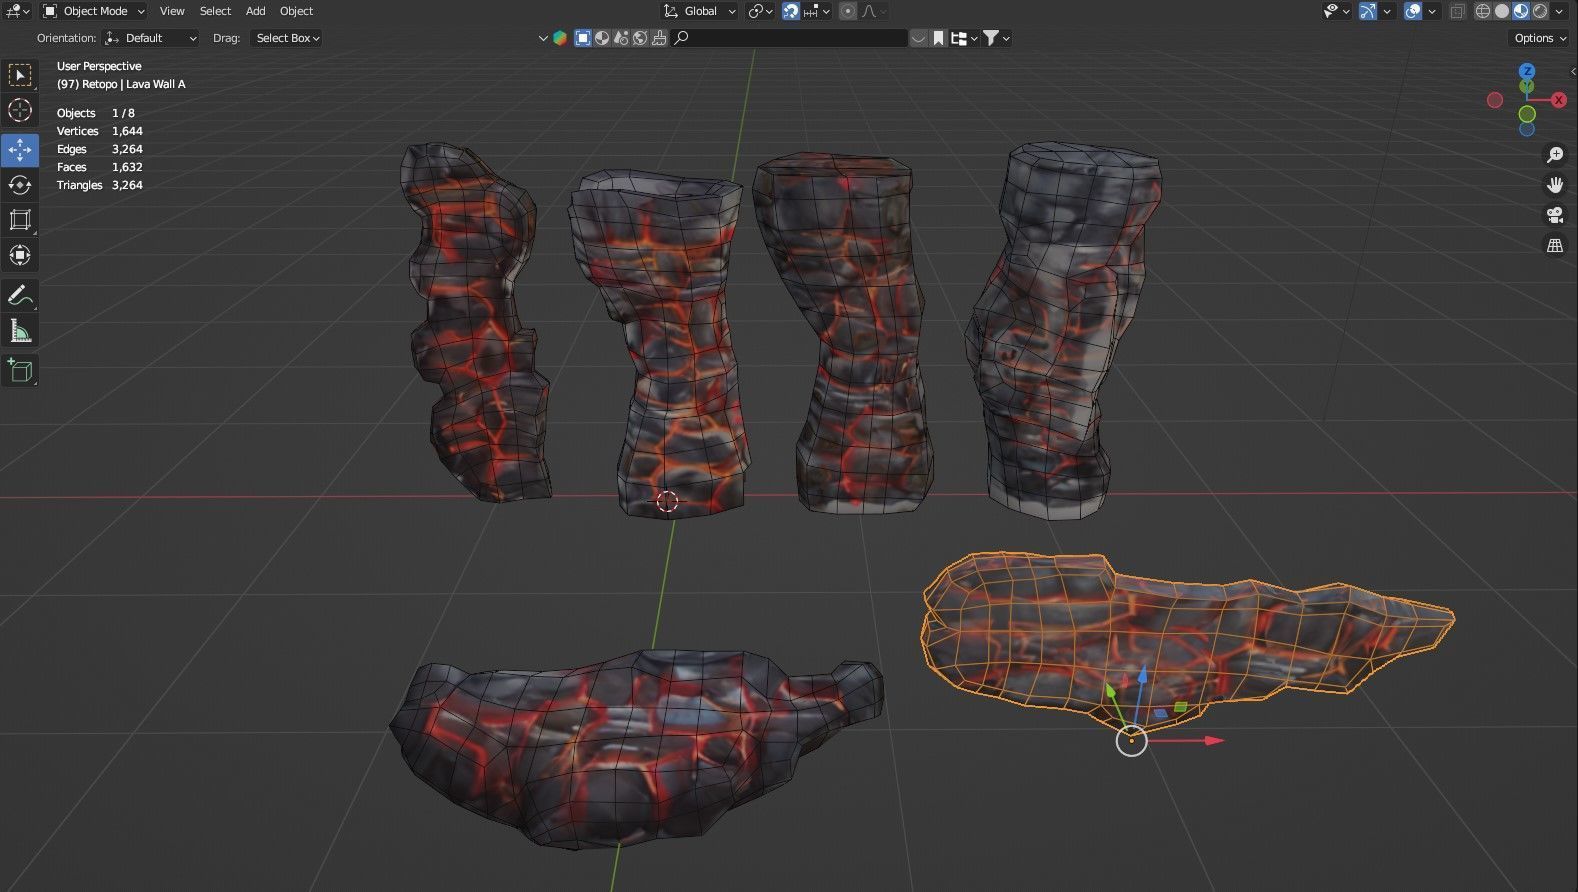Click the search field with magnifier
This screenshot has height=892, width=1578.
point(790,38)
